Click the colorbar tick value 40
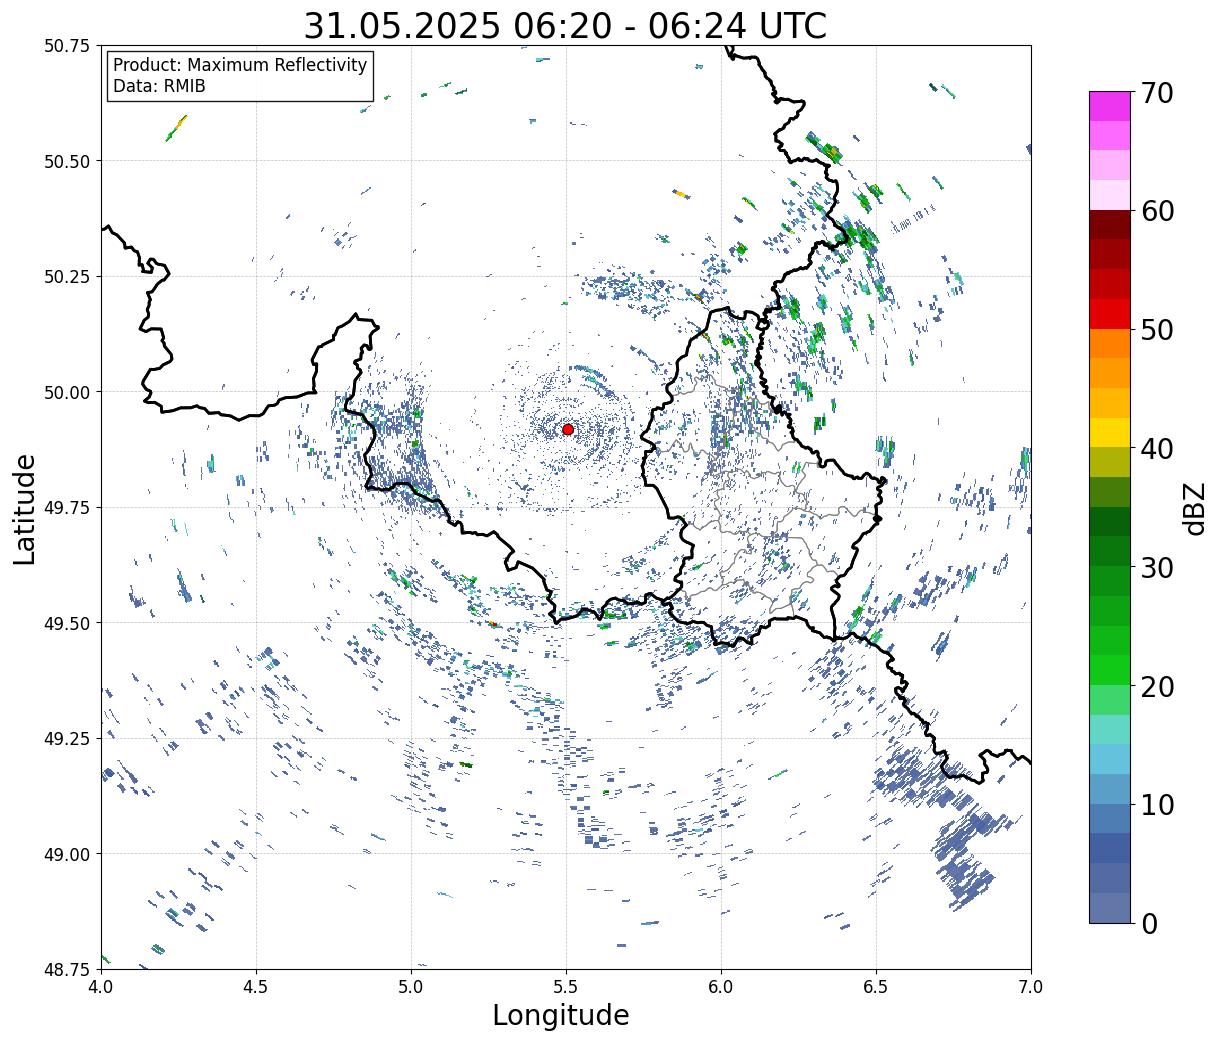The height and width of the screenshot is (1040, 1219). (1157, 449)
